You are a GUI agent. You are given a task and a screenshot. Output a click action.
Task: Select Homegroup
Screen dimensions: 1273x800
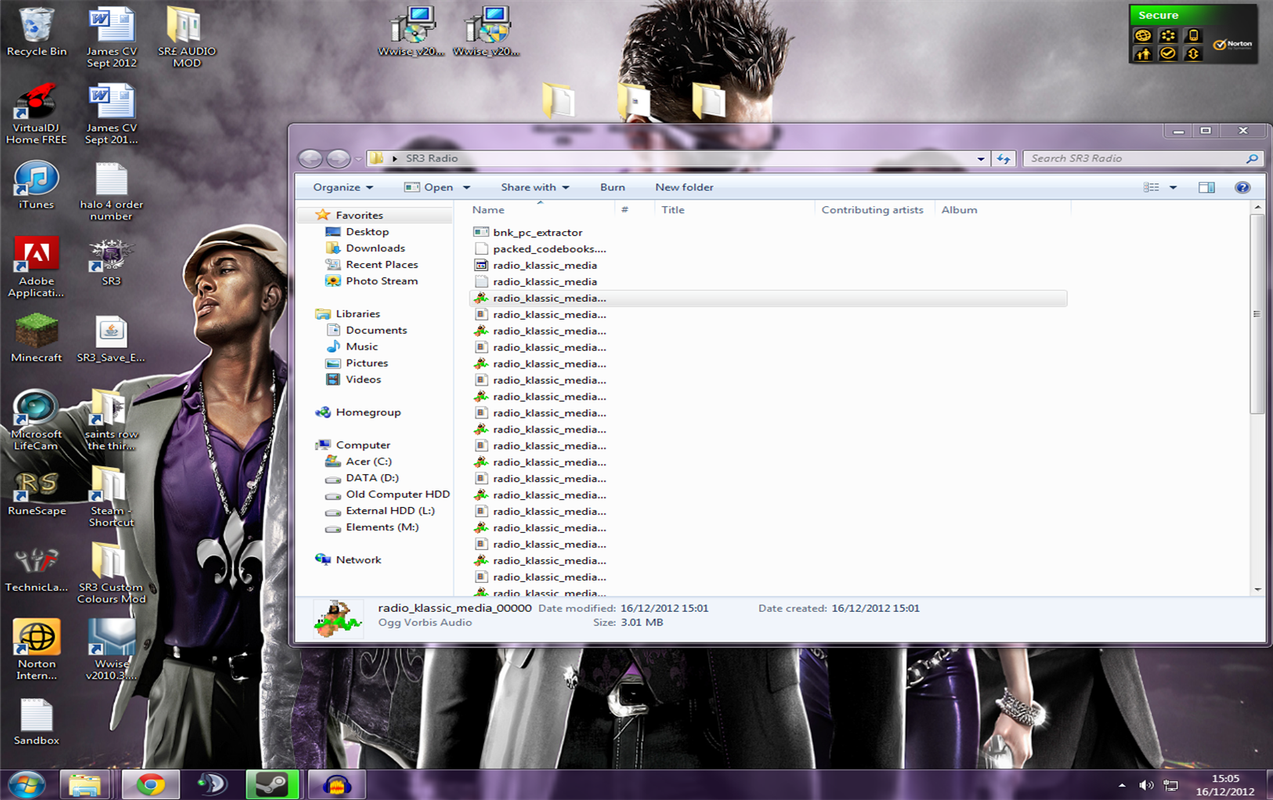[x=368, y=412]
